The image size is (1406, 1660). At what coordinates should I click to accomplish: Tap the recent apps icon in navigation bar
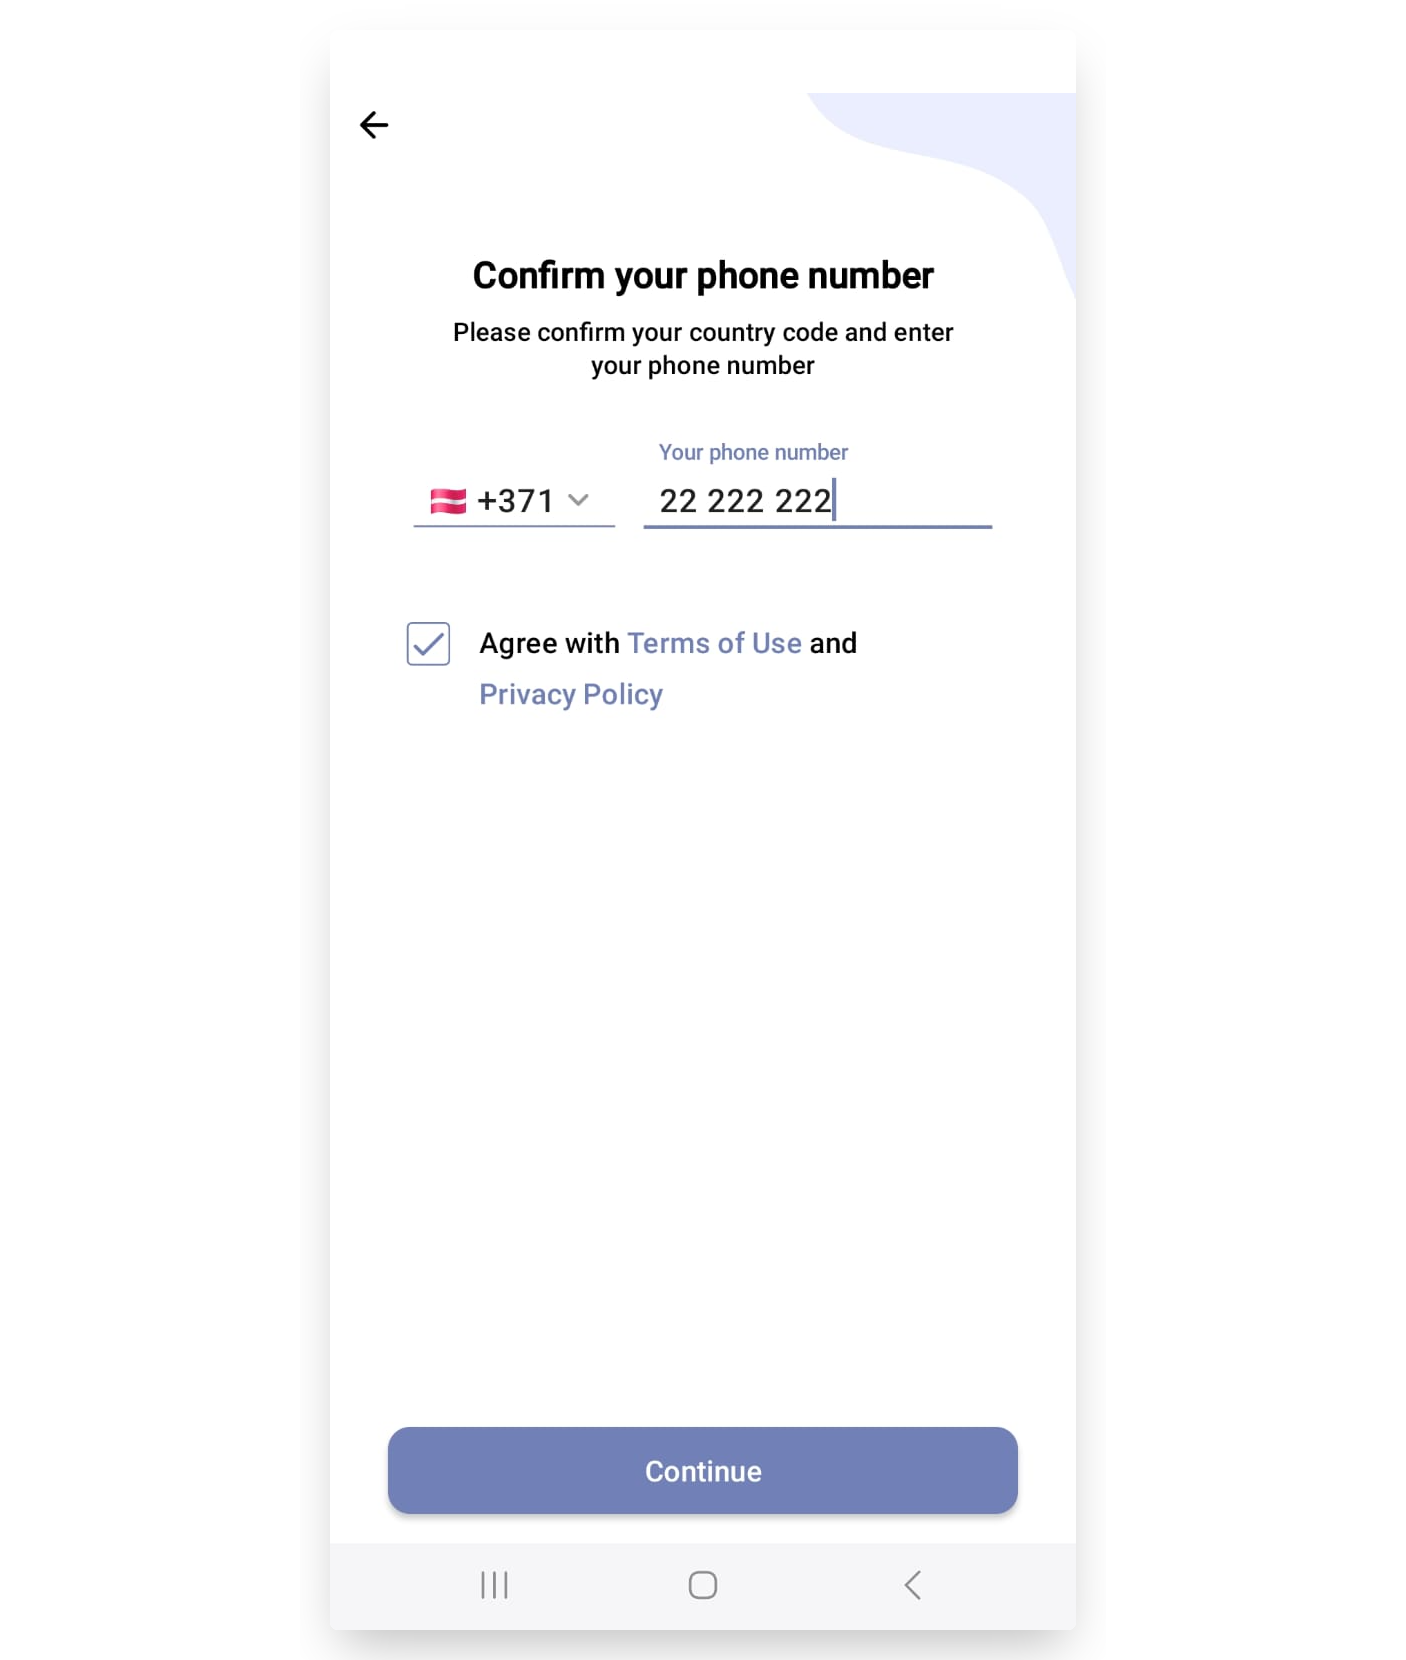[494, 1584]
